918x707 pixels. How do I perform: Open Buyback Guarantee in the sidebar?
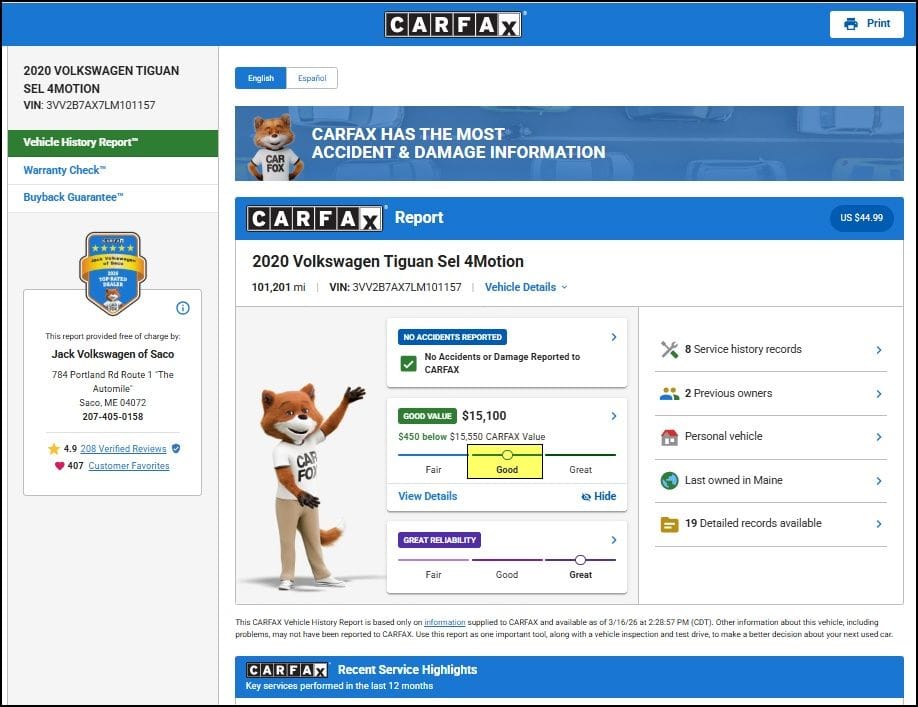coord(73,198)
